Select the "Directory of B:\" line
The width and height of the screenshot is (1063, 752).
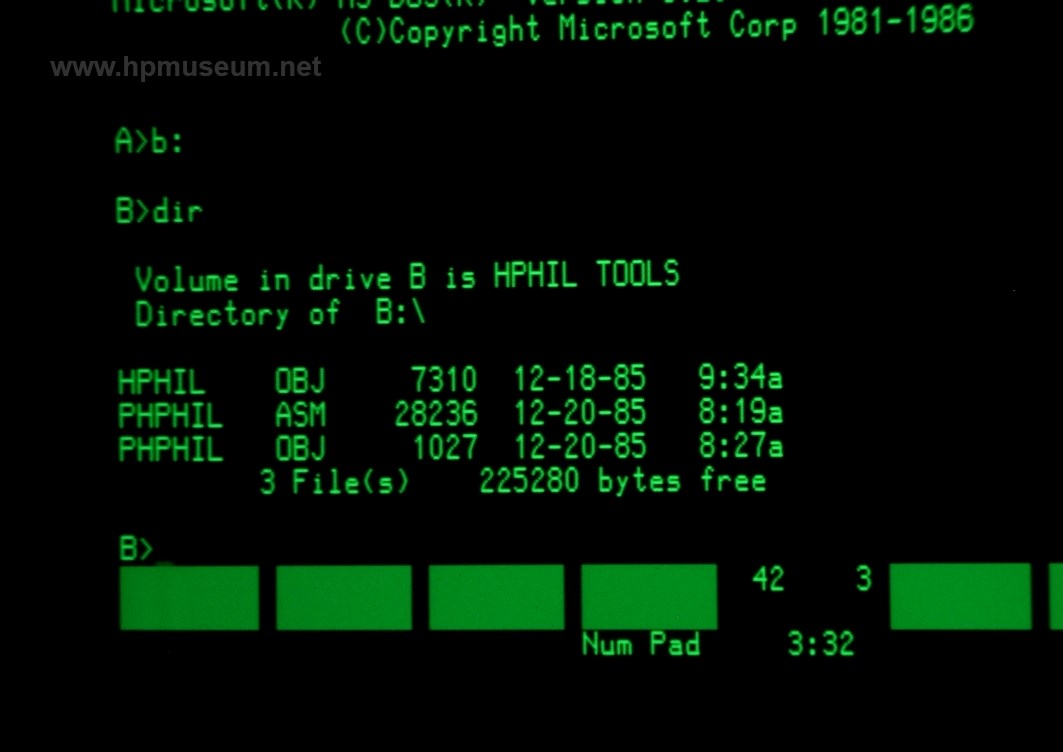tap(280, 314)
